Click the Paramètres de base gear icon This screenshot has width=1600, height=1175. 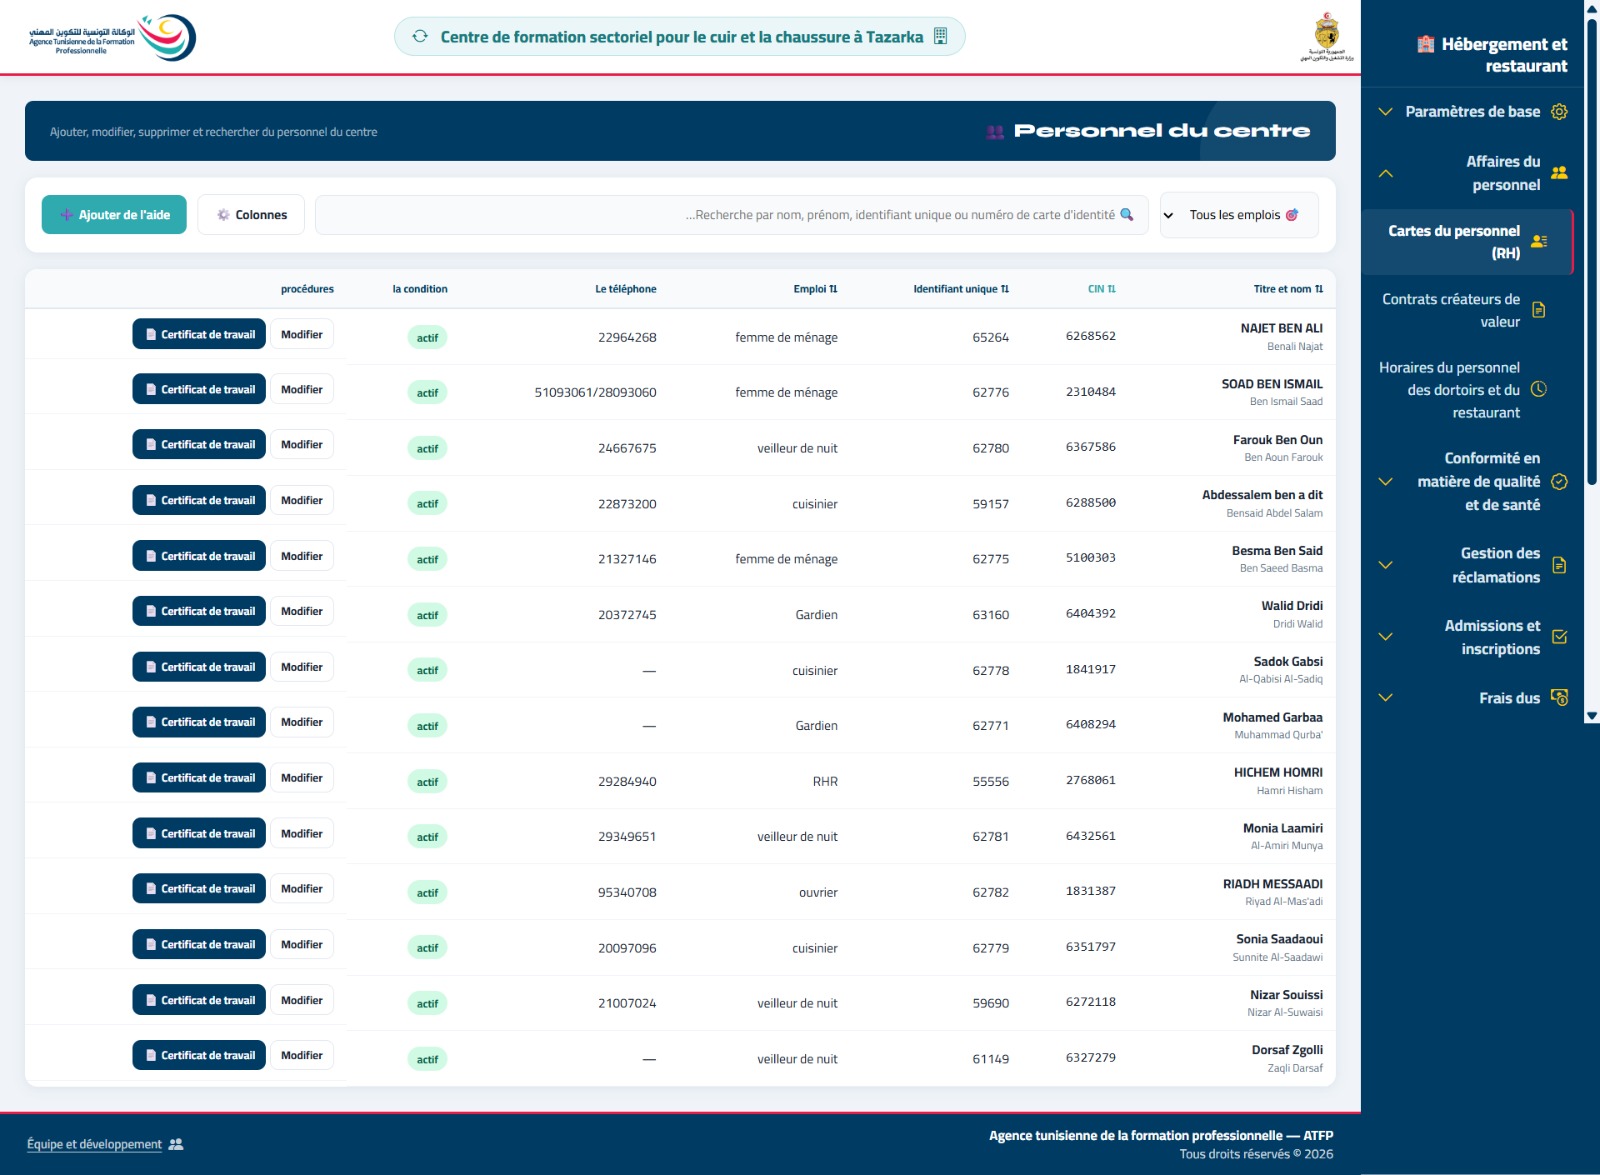(x=1559, y=111)
